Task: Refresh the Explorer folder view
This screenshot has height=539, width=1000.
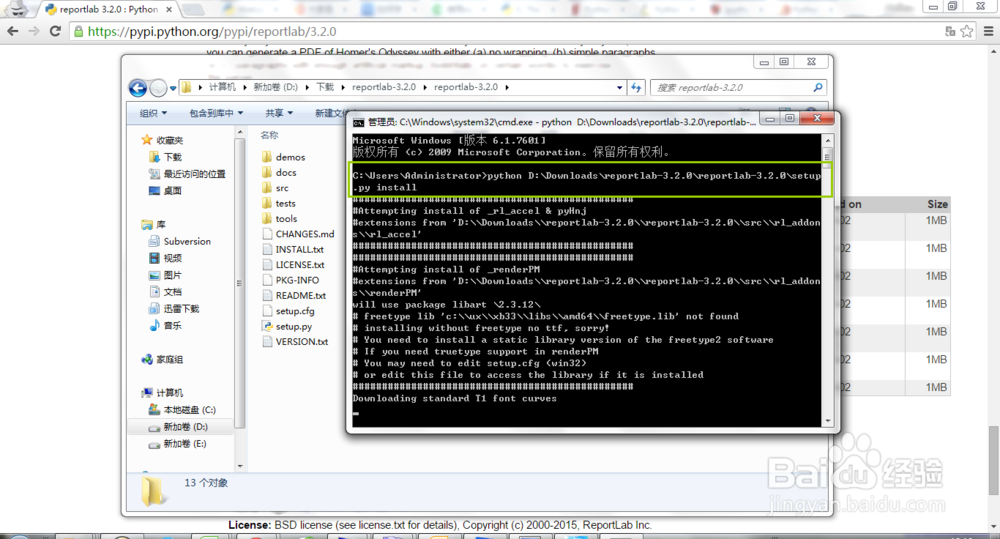Action: [x=636, y=87]
